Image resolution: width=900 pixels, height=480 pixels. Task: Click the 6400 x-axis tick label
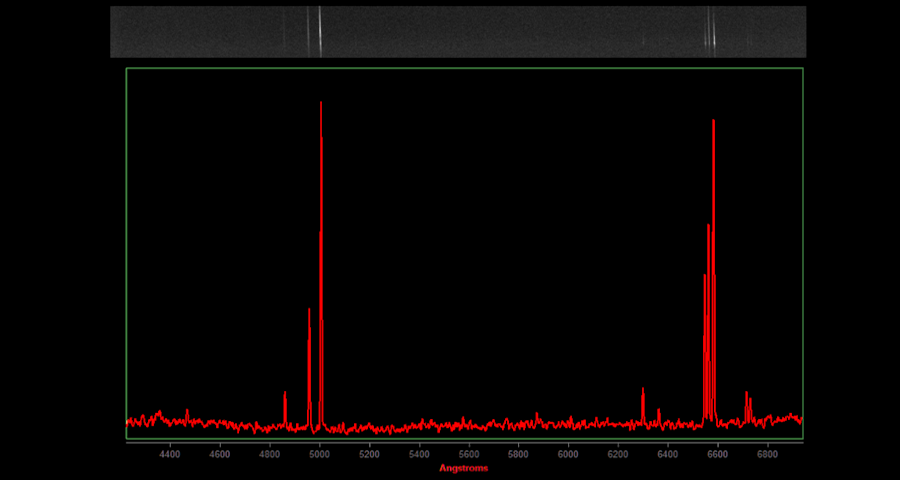click(668, 454)
